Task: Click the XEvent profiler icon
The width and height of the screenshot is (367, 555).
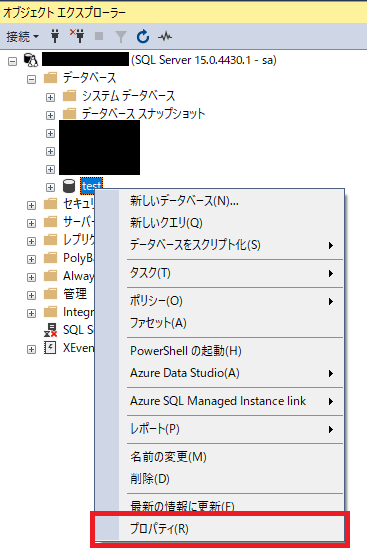Action: click(50, 348)
